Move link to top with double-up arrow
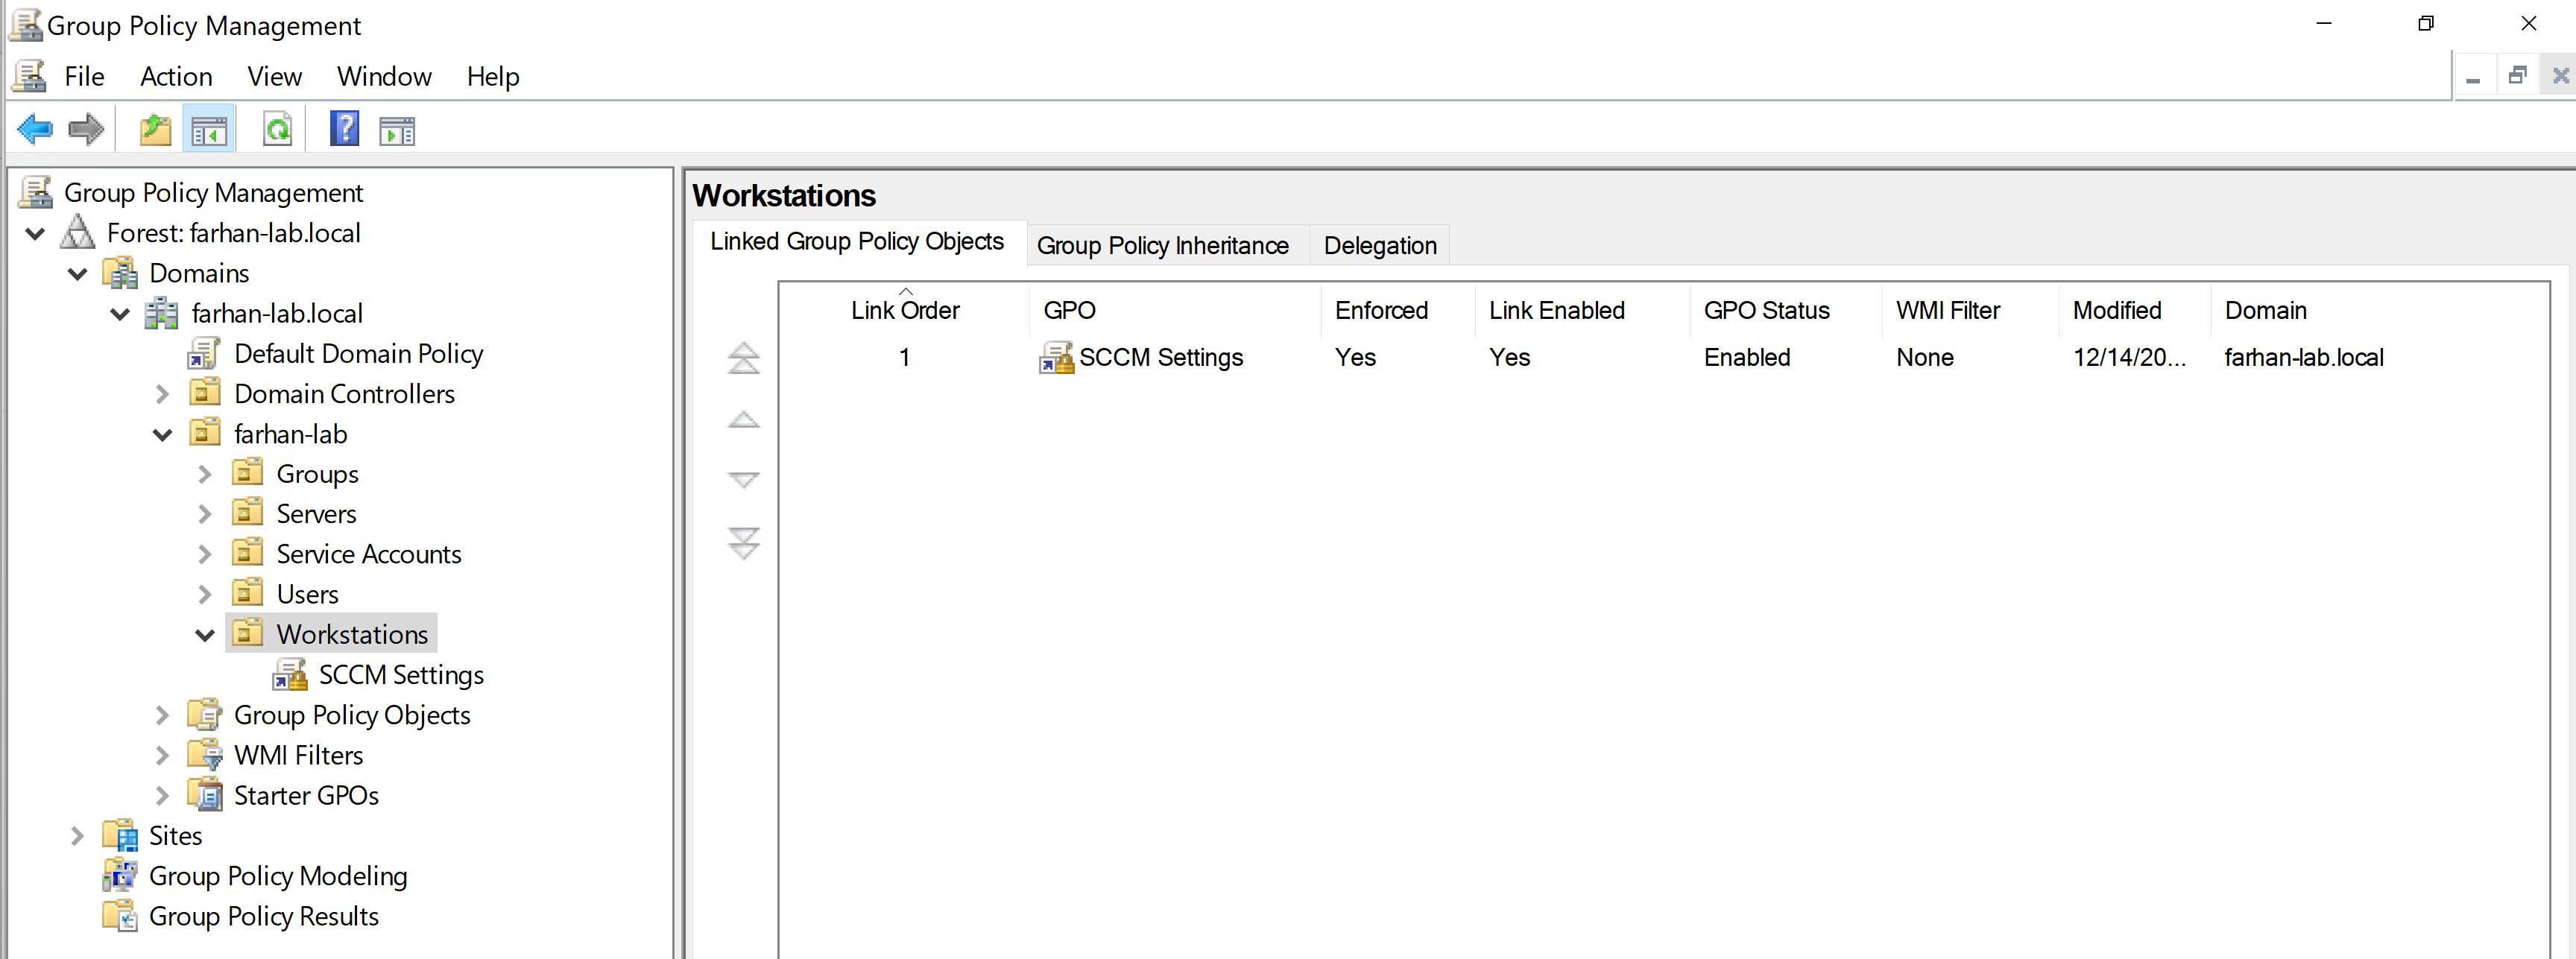The width and height of the screenshot is (2576, 959). [x=743, y=358]
